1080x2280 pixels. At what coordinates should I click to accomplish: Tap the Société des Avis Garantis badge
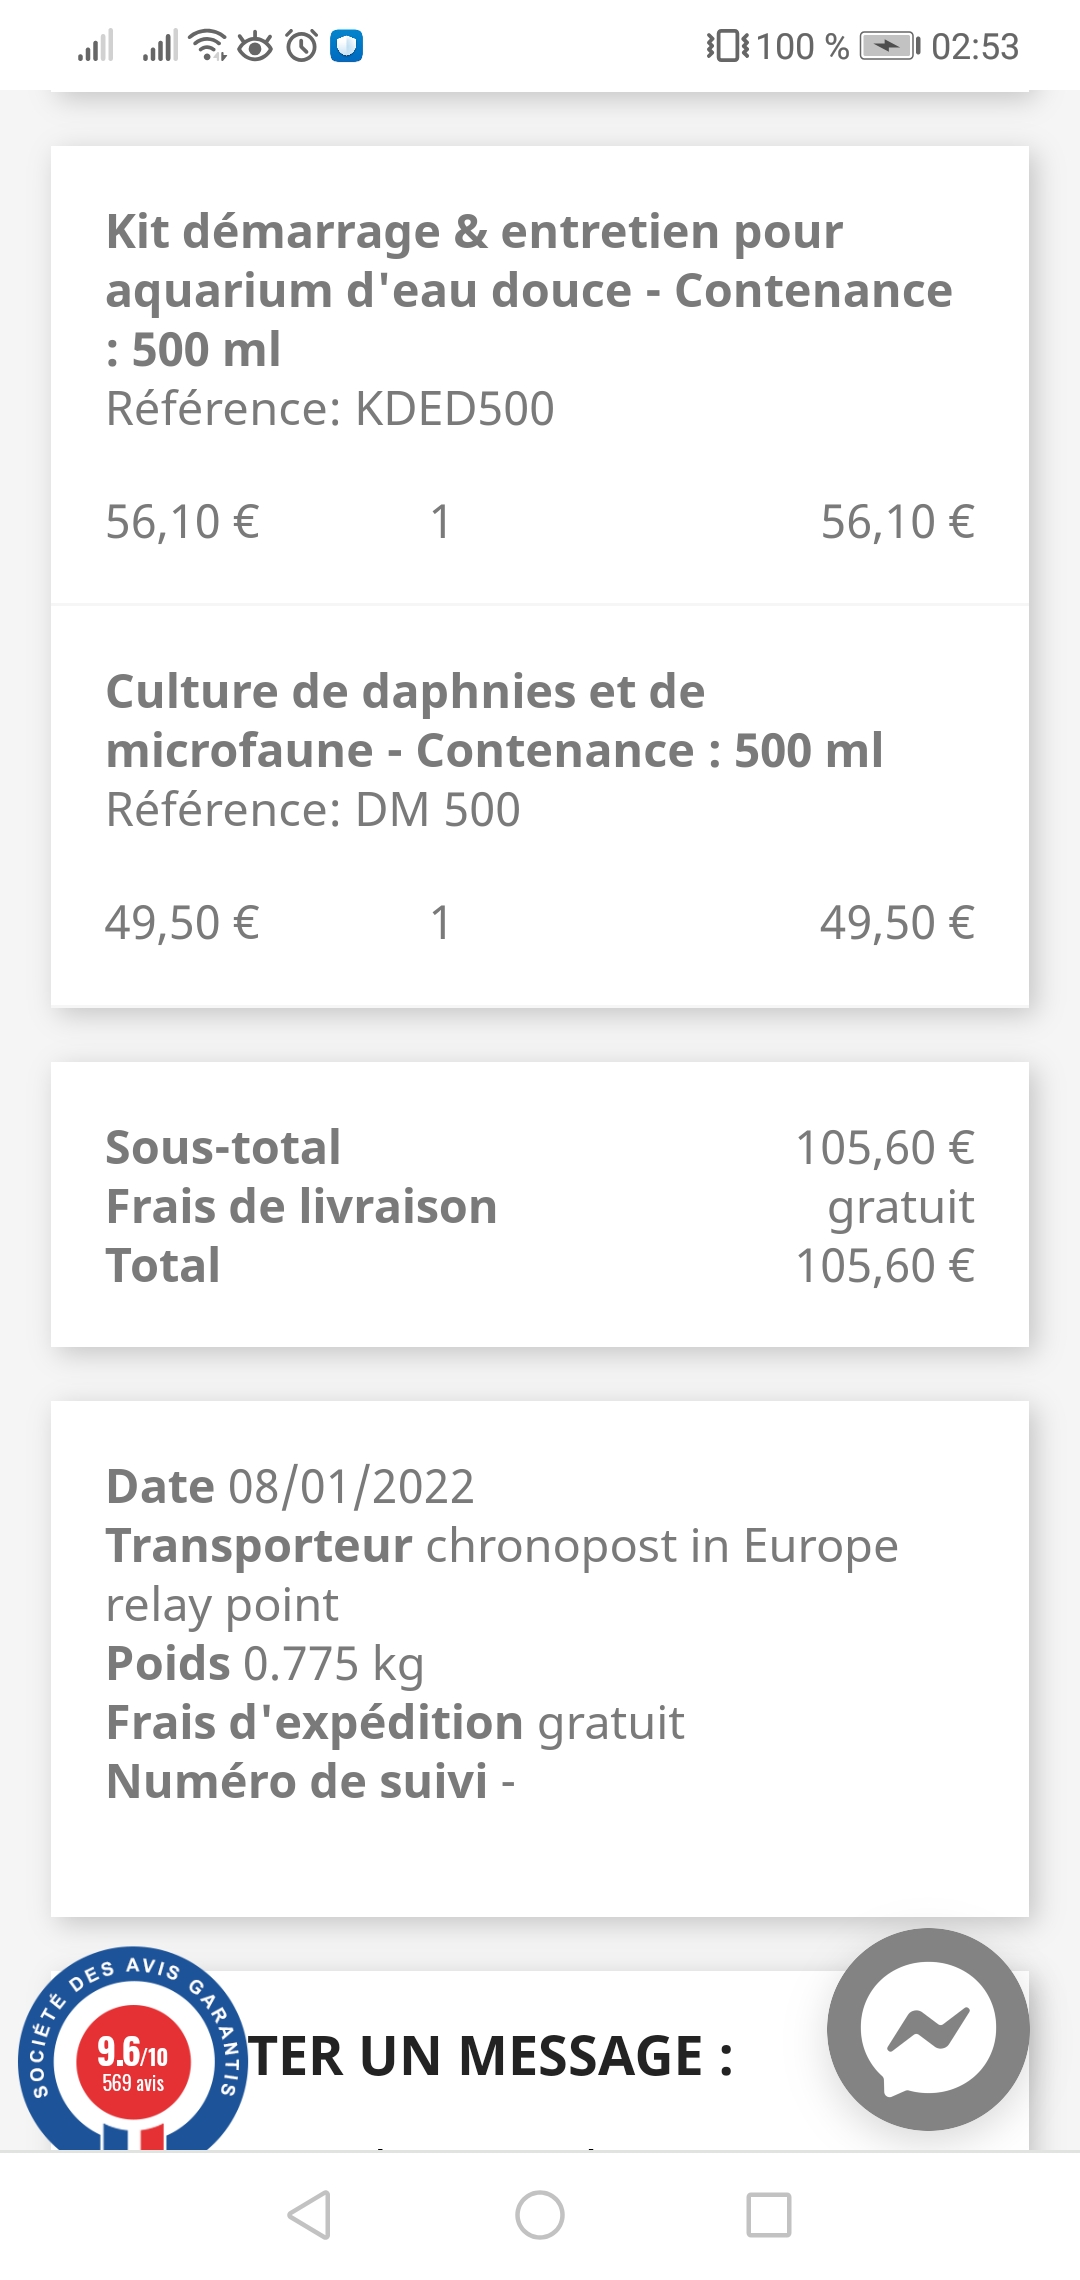pyautogui.click(x=132, y=2052)
